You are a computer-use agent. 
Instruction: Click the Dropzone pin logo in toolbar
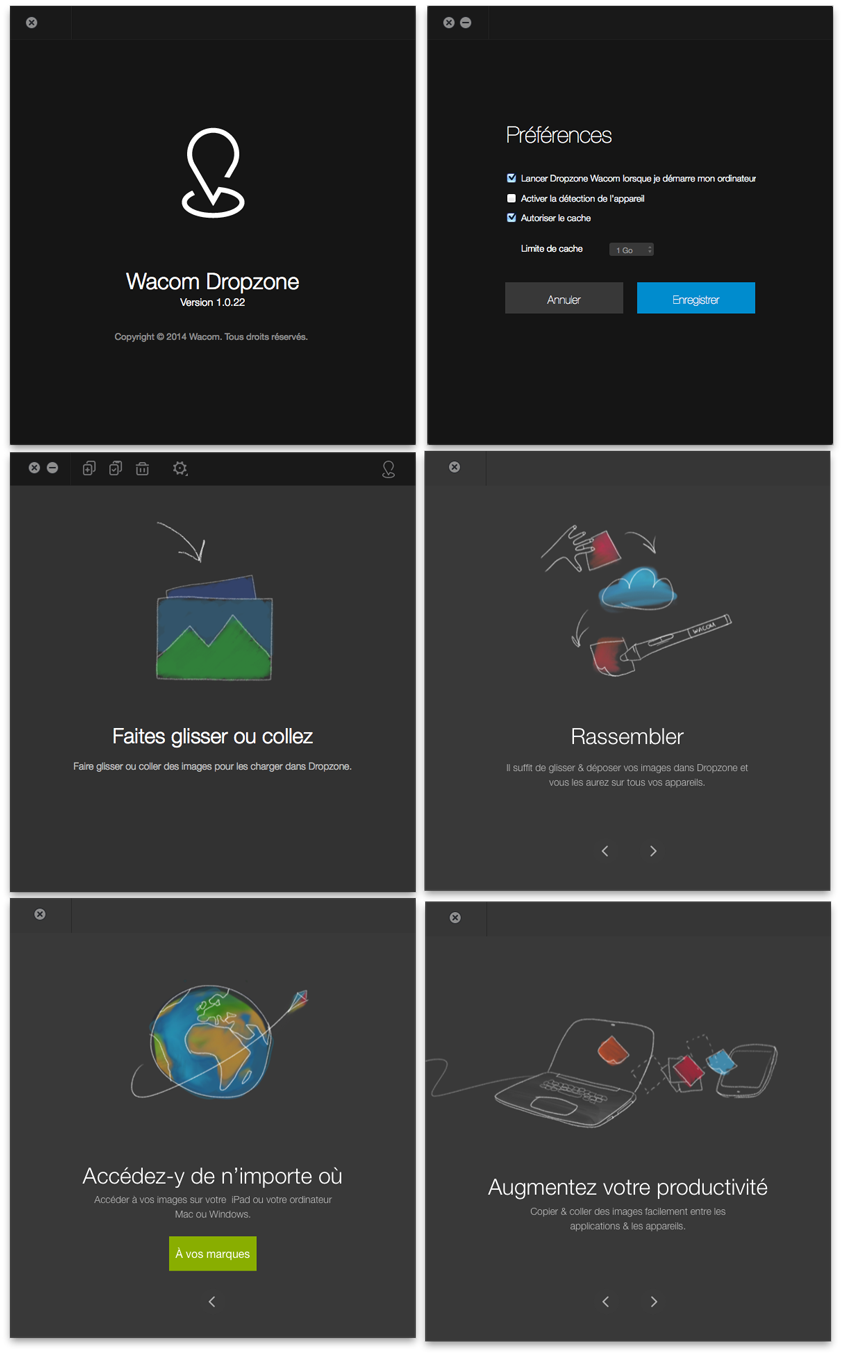coord(389,469)
